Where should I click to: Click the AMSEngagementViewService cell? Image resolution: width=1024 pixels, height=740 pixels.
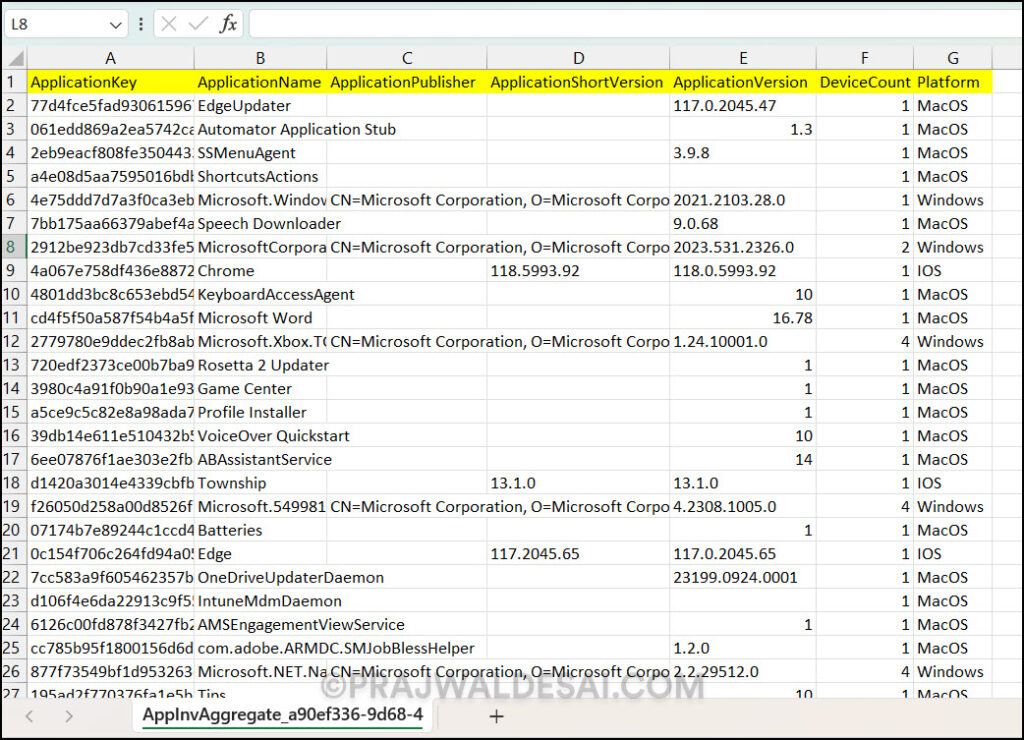click(x=260, y=625)
